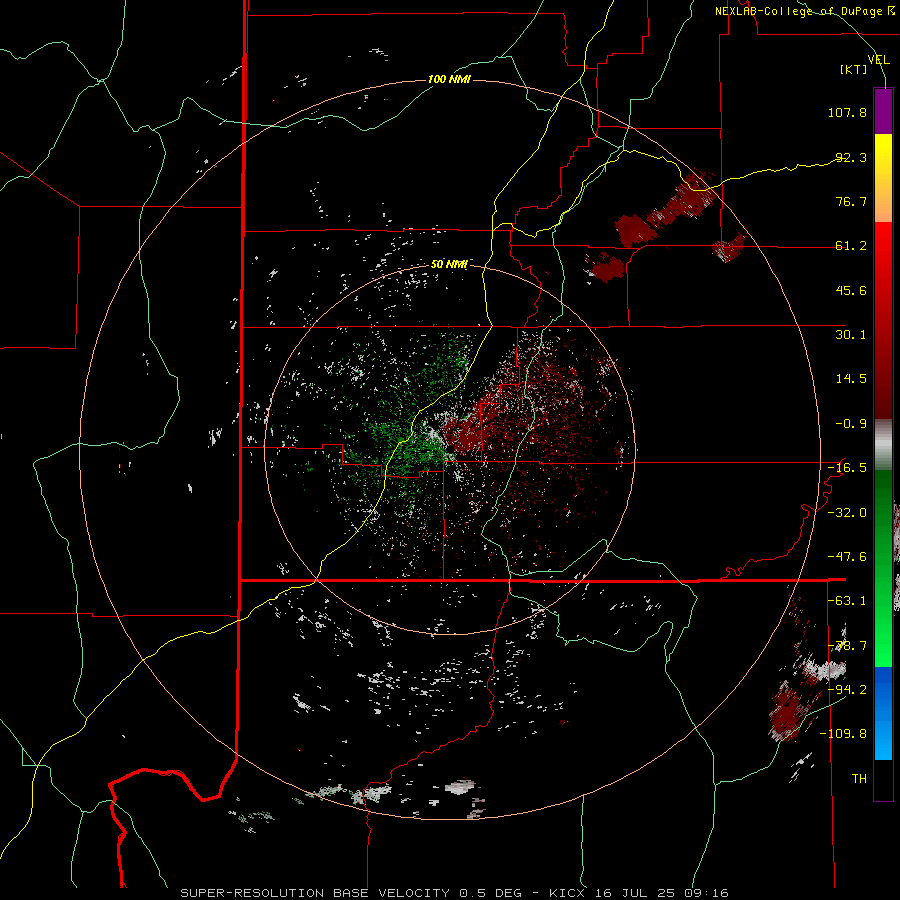The image size is (900, 900).
Task: Pick the blue segment of the color bar
Action: pyautogui.click(x=883, y=713)
